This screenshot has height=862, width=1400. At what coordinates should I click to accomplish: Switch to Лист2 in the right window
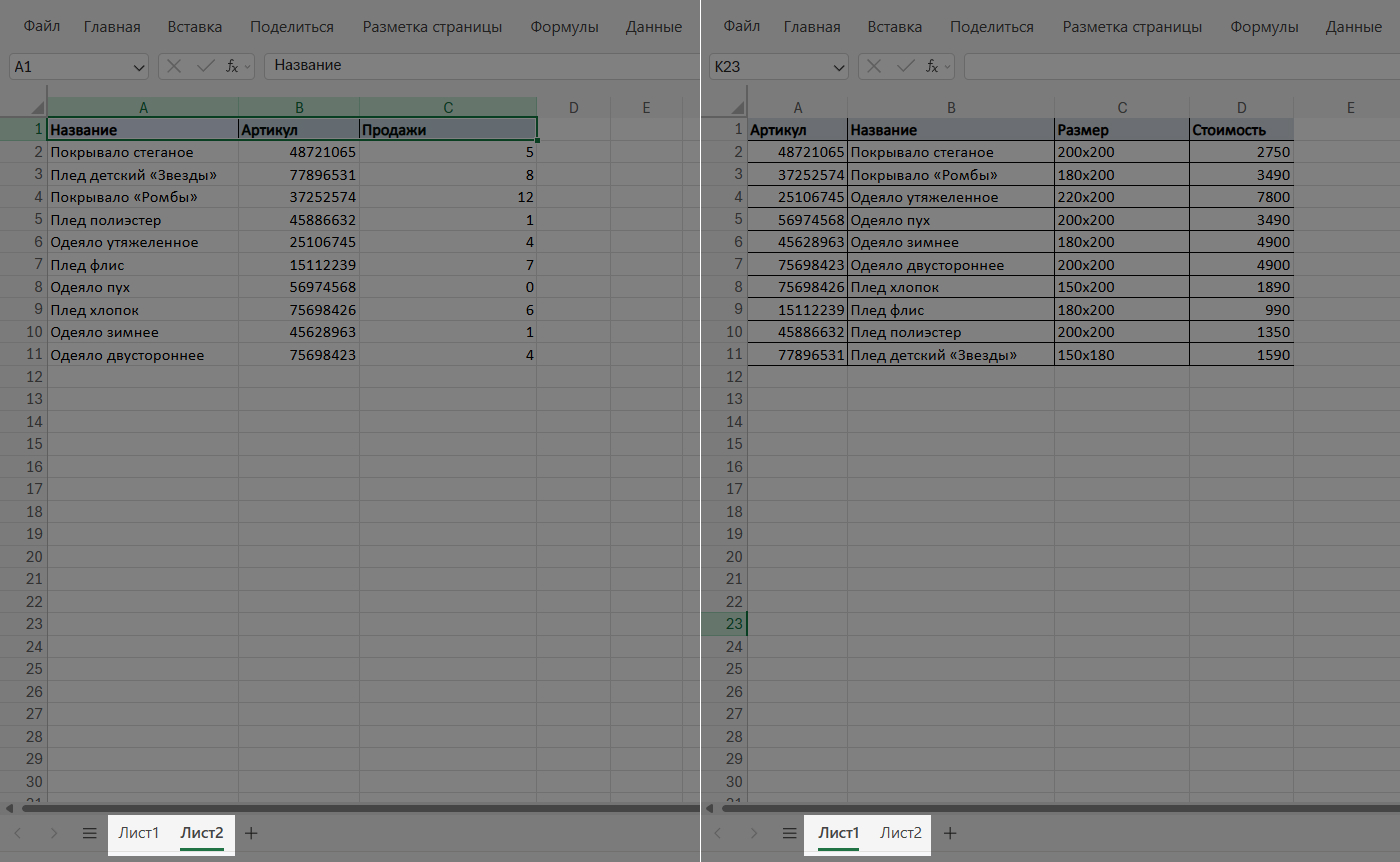tap(901, 833)
